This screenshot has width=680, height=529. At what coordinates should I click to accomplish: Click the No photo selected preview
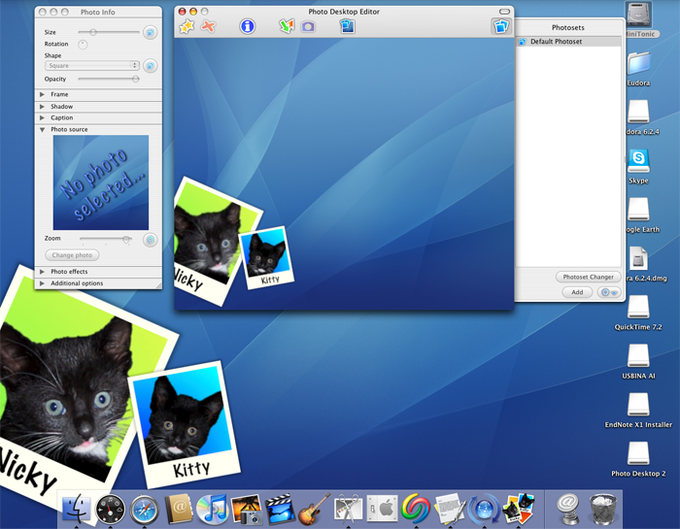click(101, 183)
